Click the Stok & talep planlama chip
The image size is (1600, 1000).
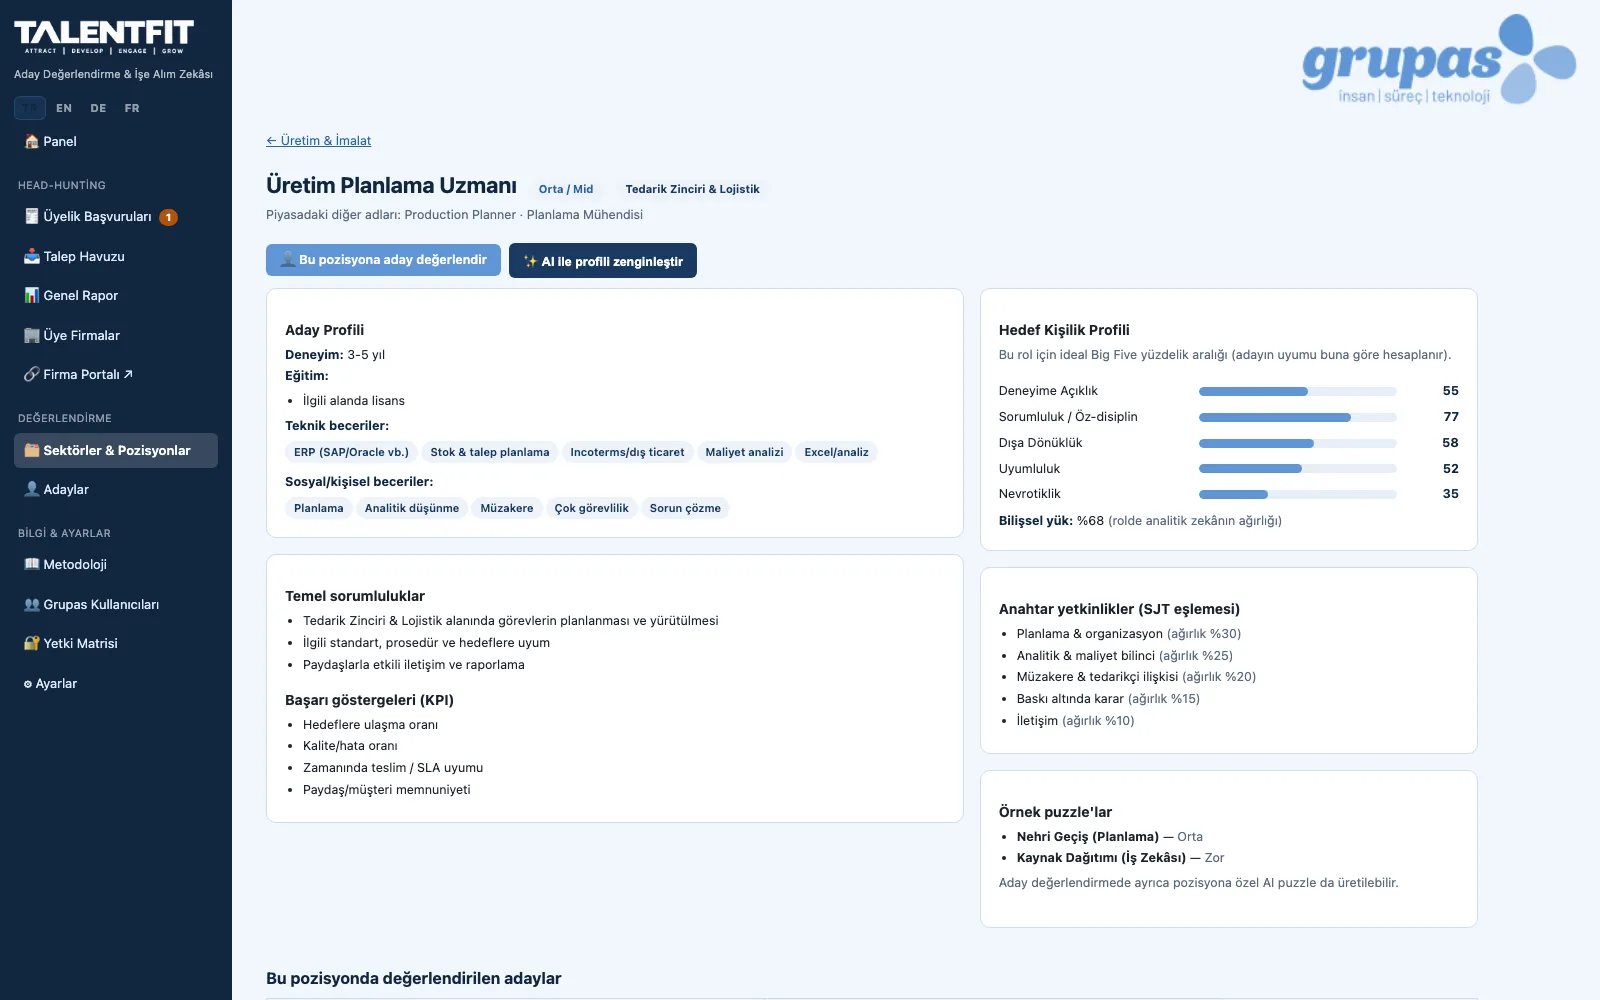pyautogui.click(x=490, y=452)
